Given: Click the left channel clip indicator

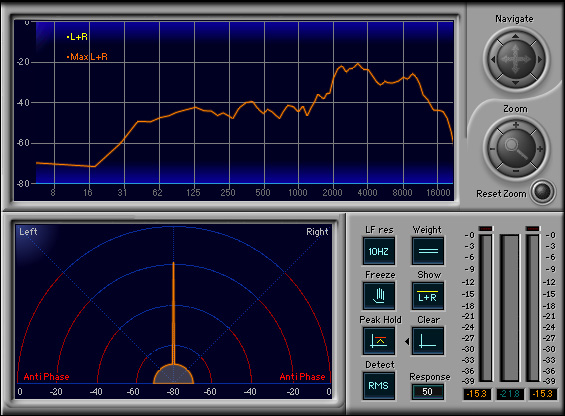Looking at the screenshot, I should (485, 229).
